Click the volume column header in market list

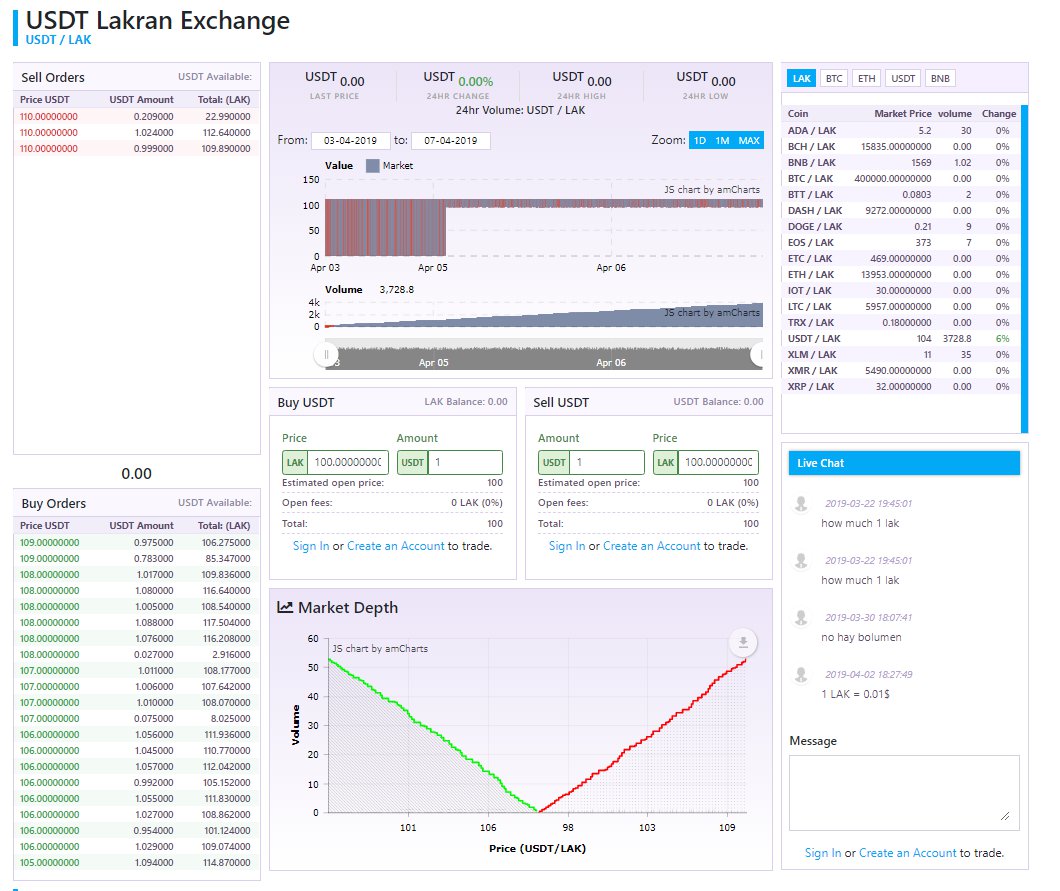(x=955, y=114)
